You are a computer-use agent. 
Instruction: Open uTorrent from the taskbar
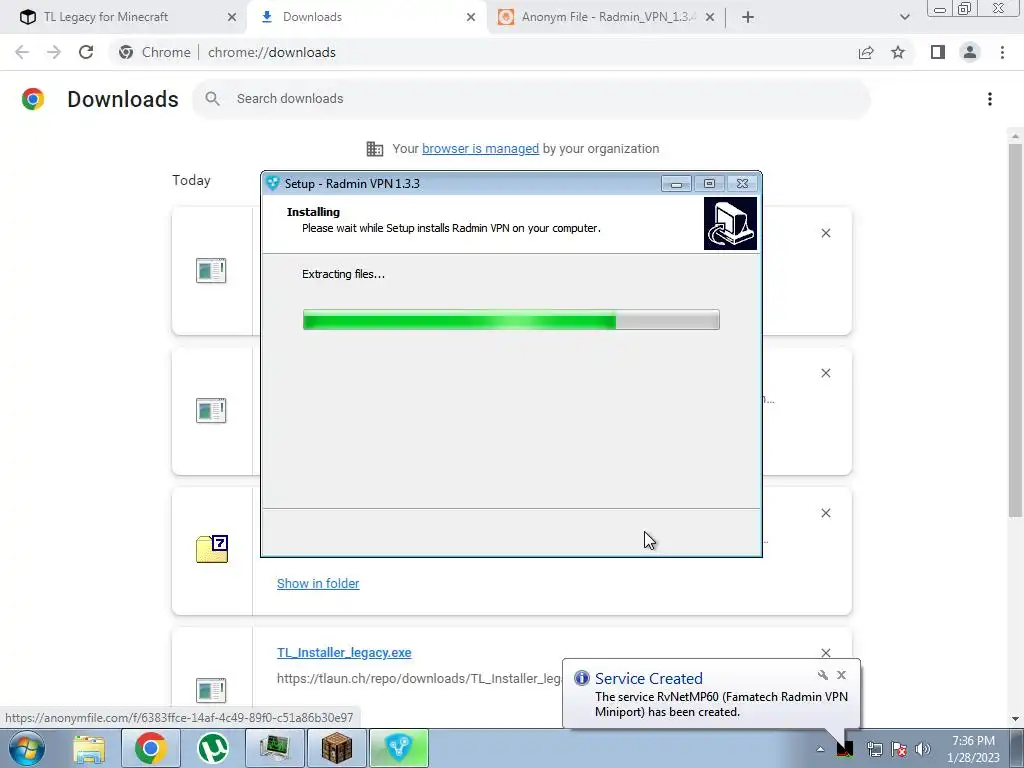click(213, 748)
